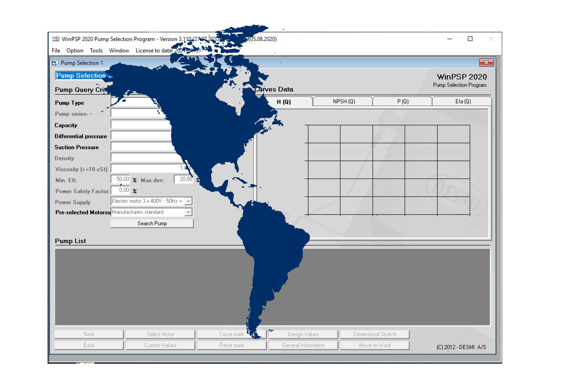Click the Select Motor button
The image size is (570, 371).
160,334
